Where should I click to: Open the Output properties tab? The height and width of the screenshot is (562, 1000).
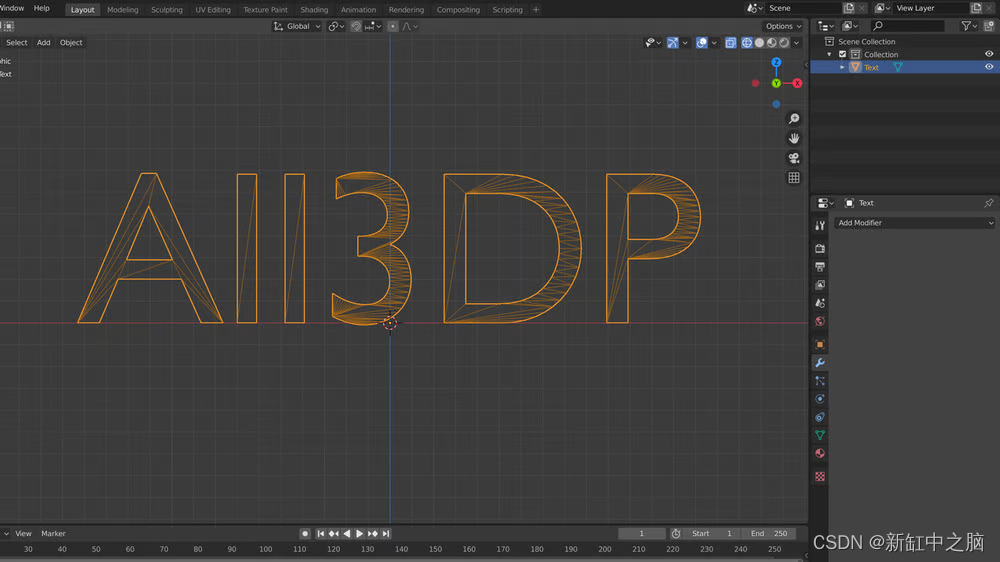[820, 267]
